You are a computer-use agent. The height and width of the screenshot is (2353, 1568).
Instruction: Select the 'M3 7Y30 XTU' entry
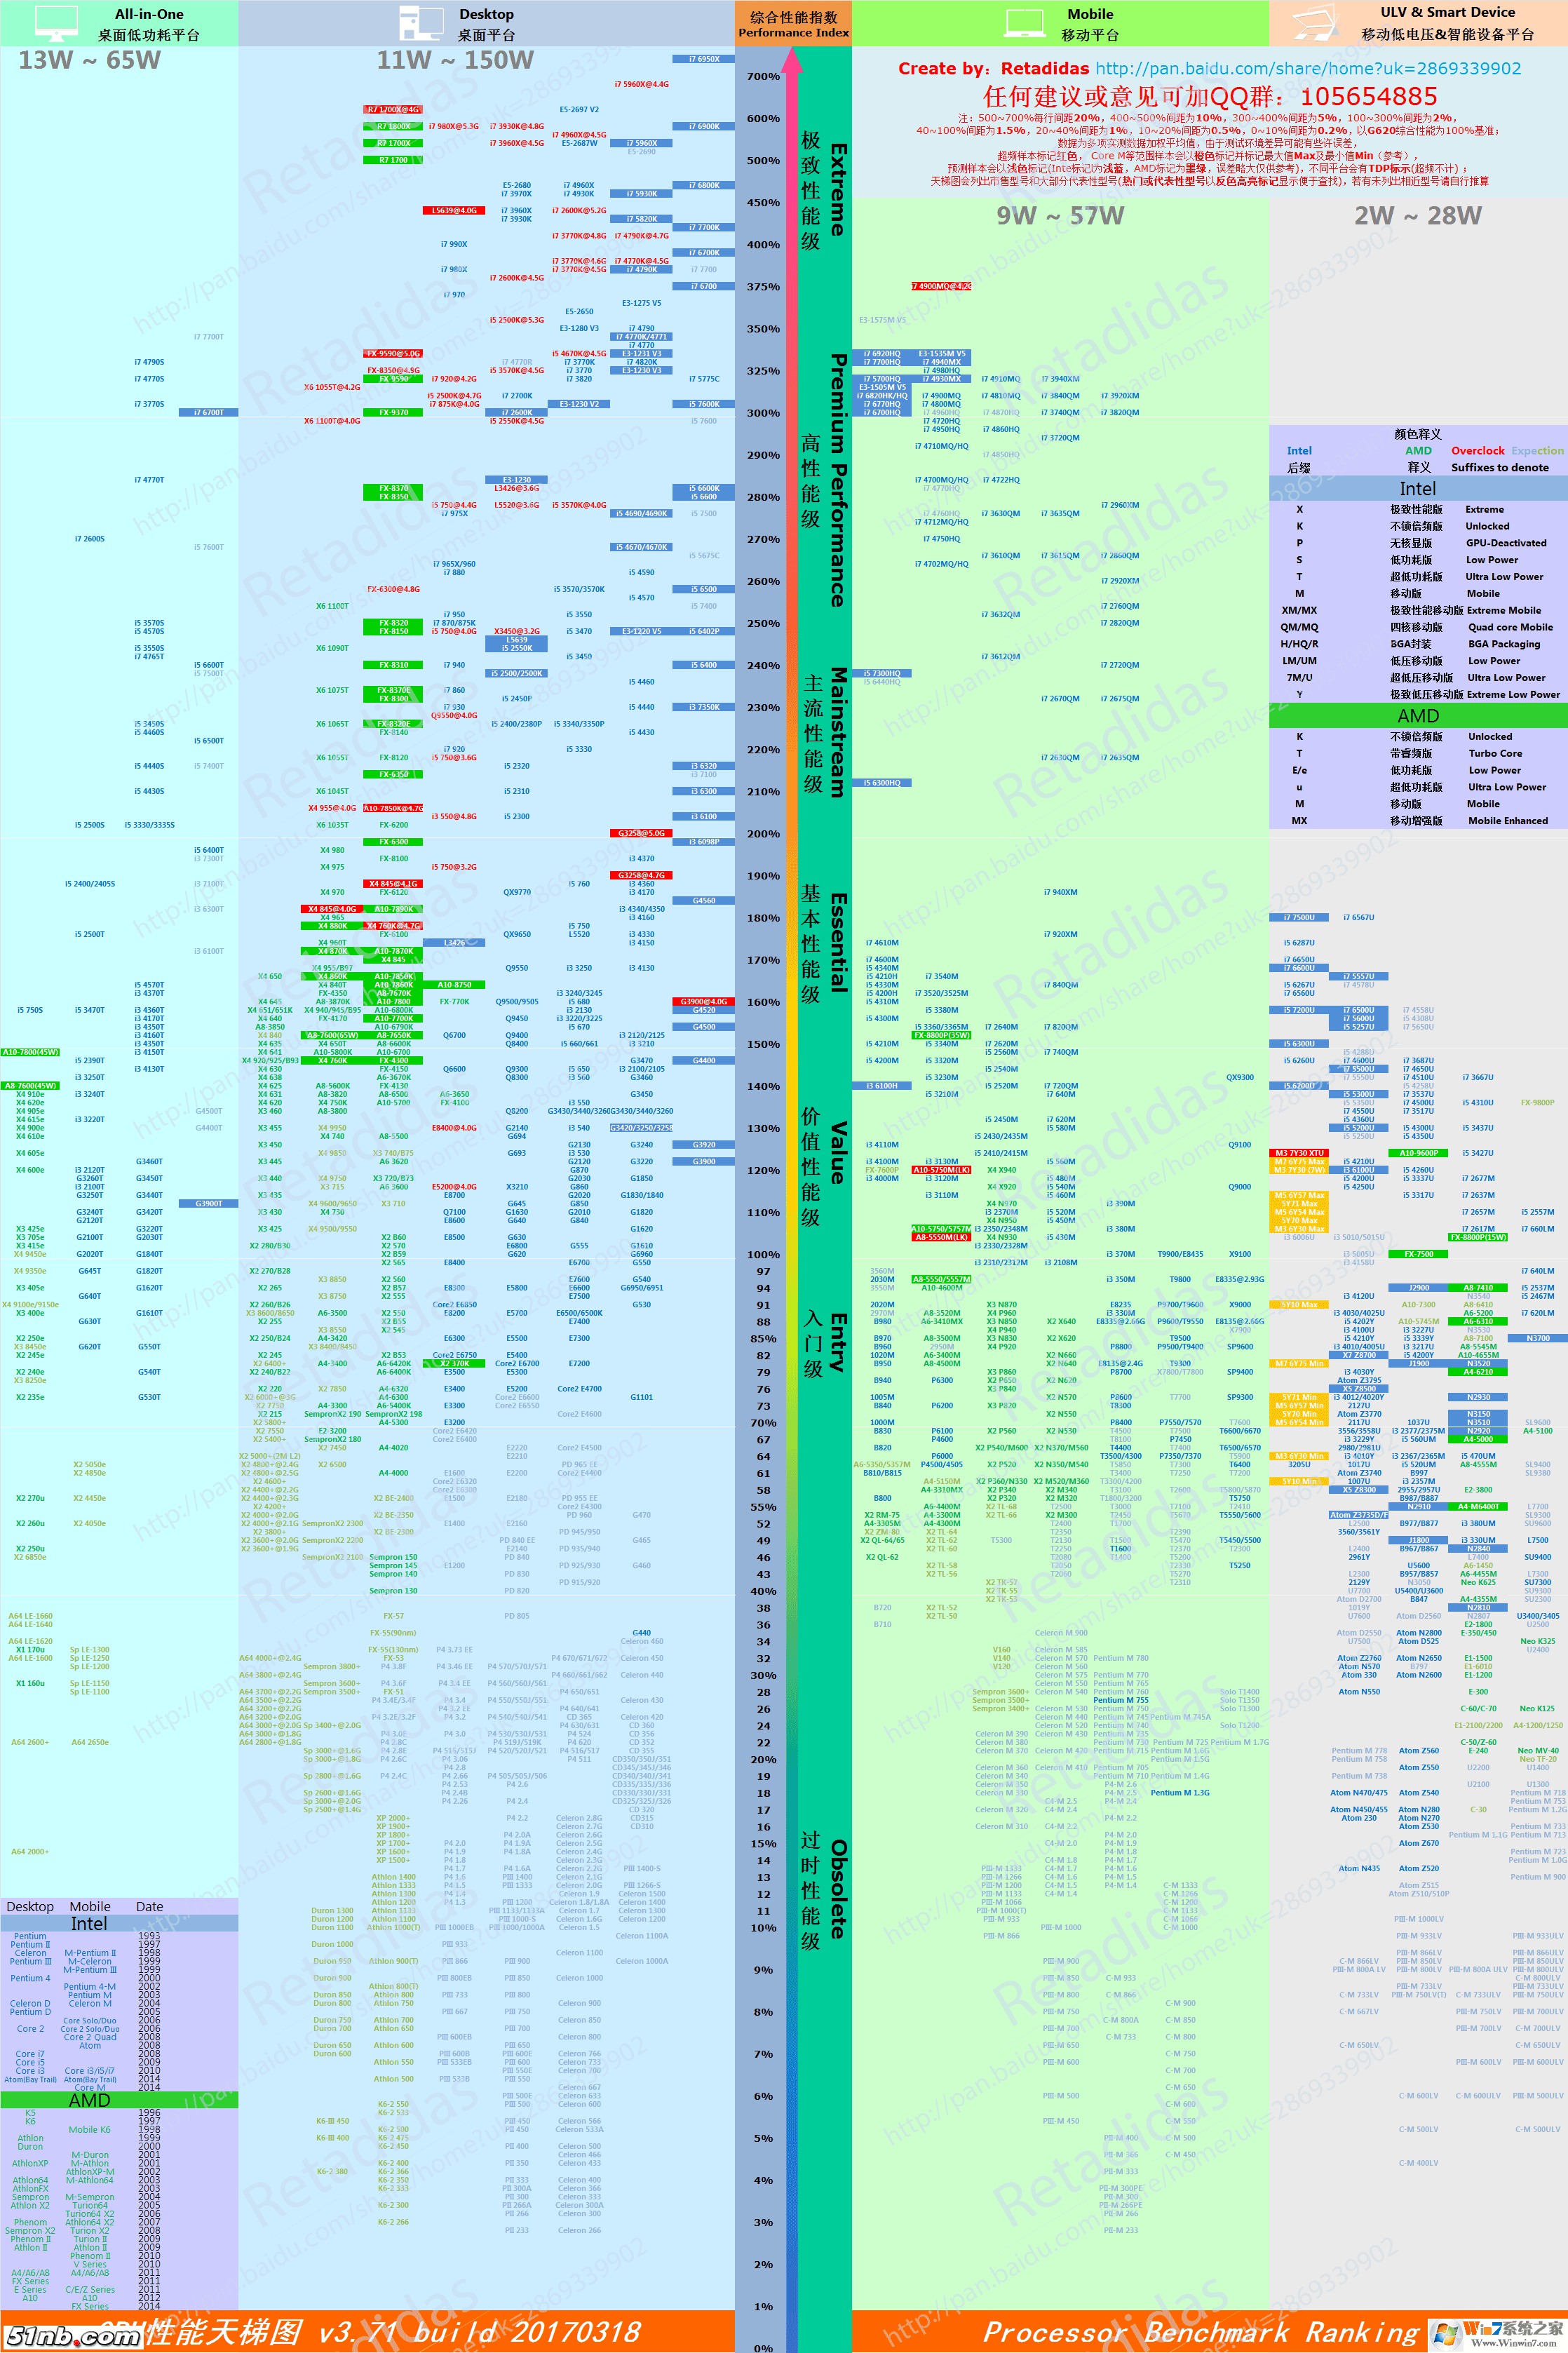click(1299, 1153)
